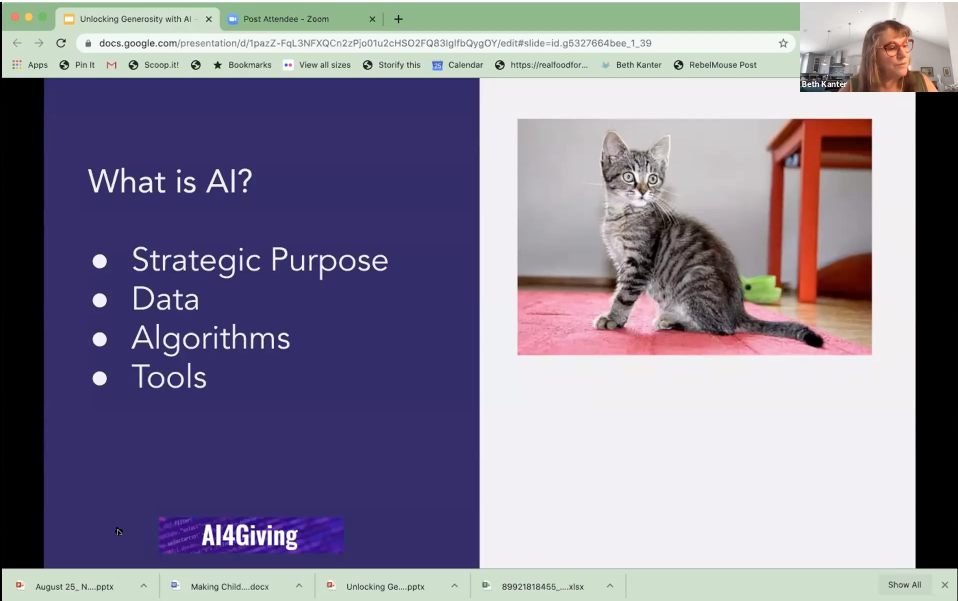Screen dimensions: 958x601
Task: Expand options for Making Child docx download
Action: pos(299,586)
